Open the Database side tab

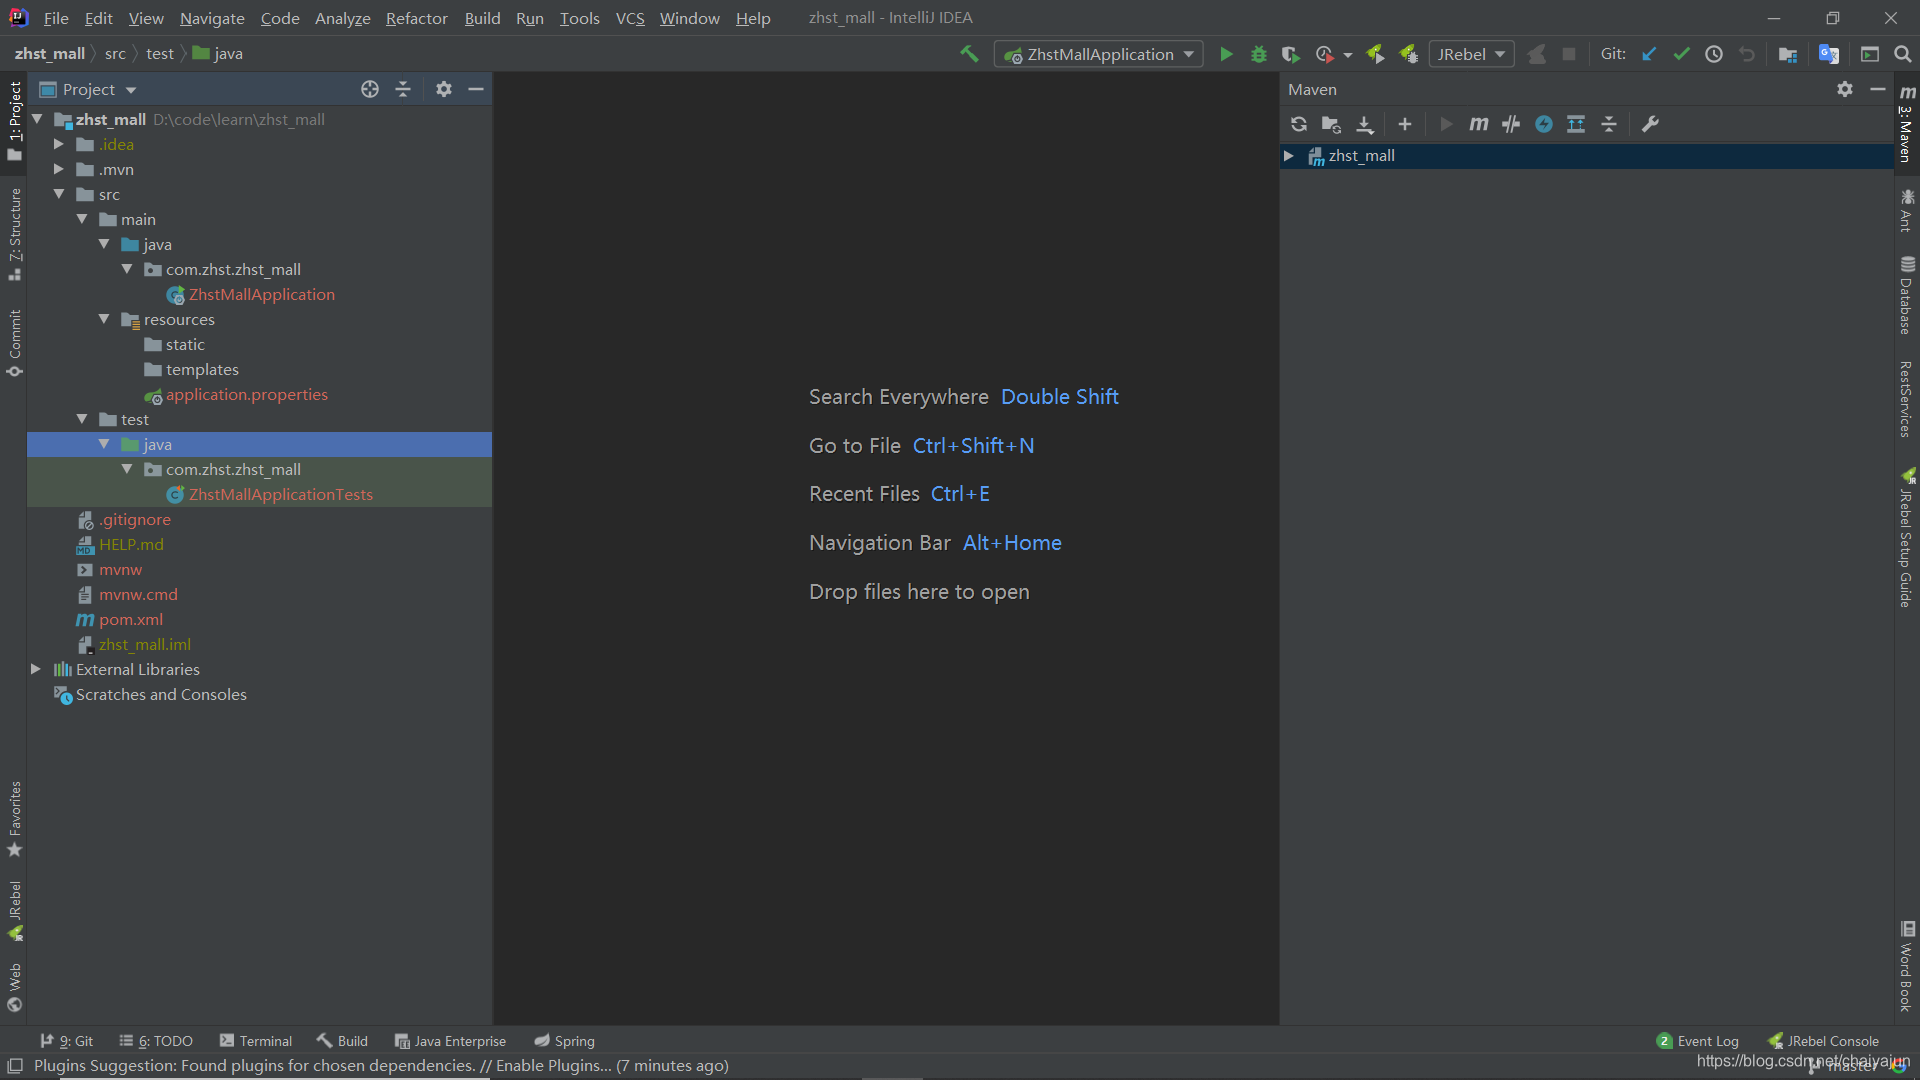(x=1907, y=295)
